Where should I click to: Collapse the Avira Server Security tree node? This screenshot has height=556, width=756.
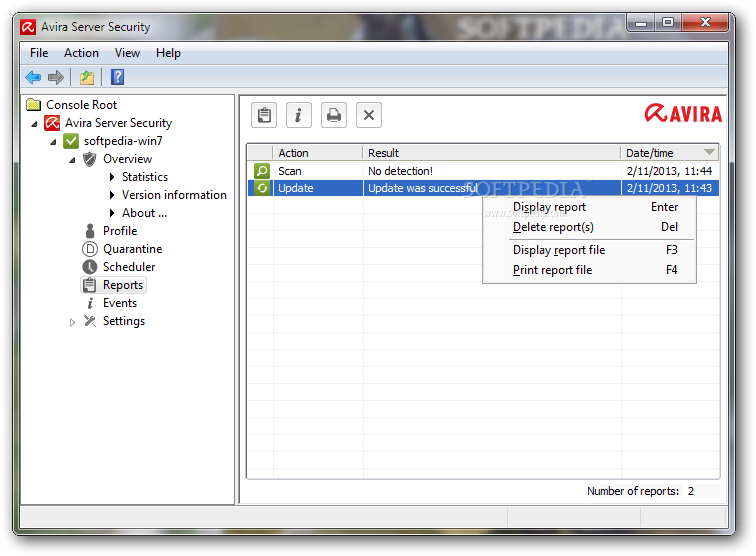click(x=34, y=124)
